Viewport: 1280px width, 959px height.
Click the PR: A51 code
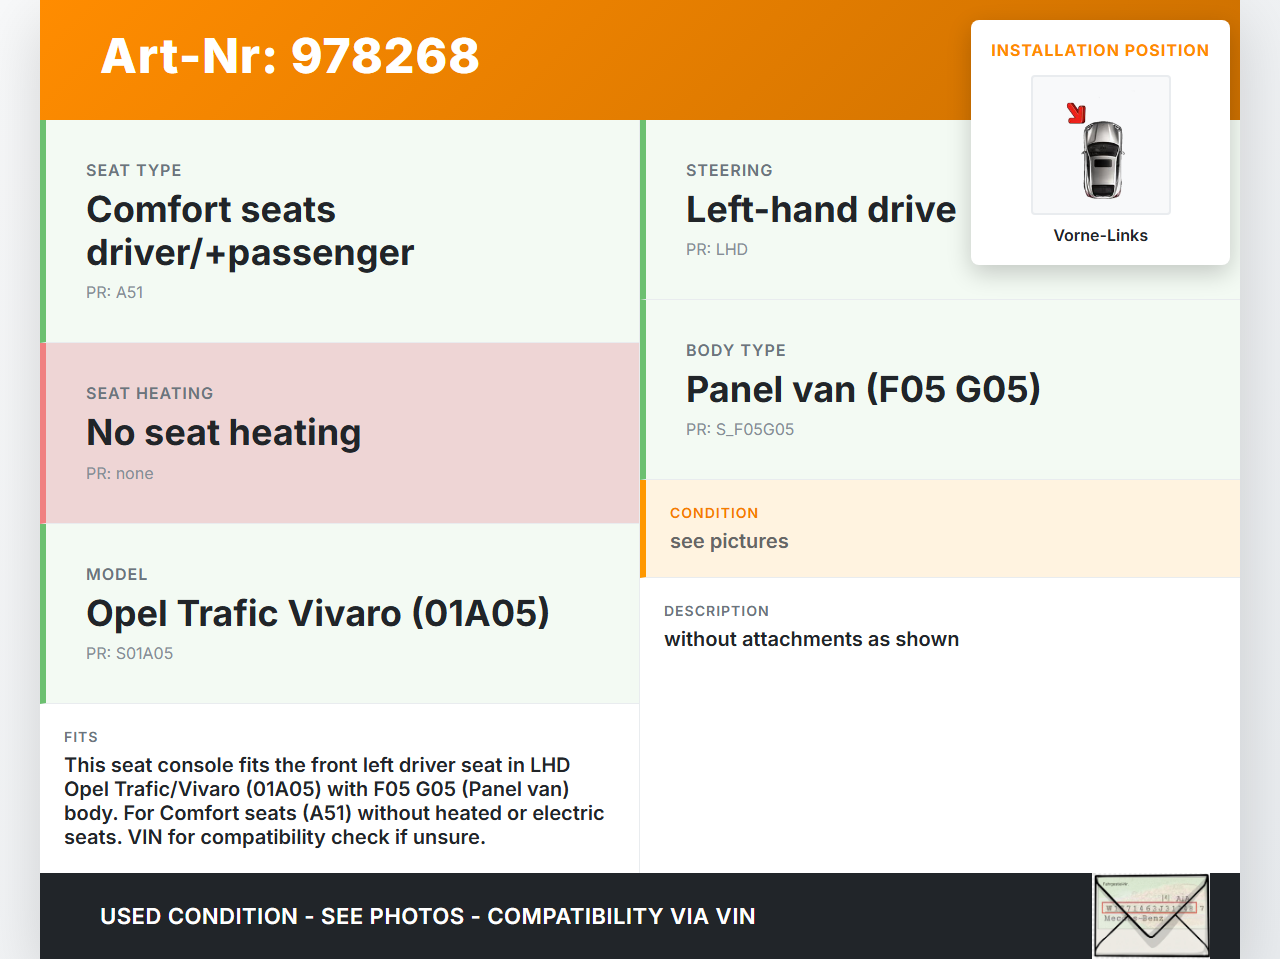115,293
